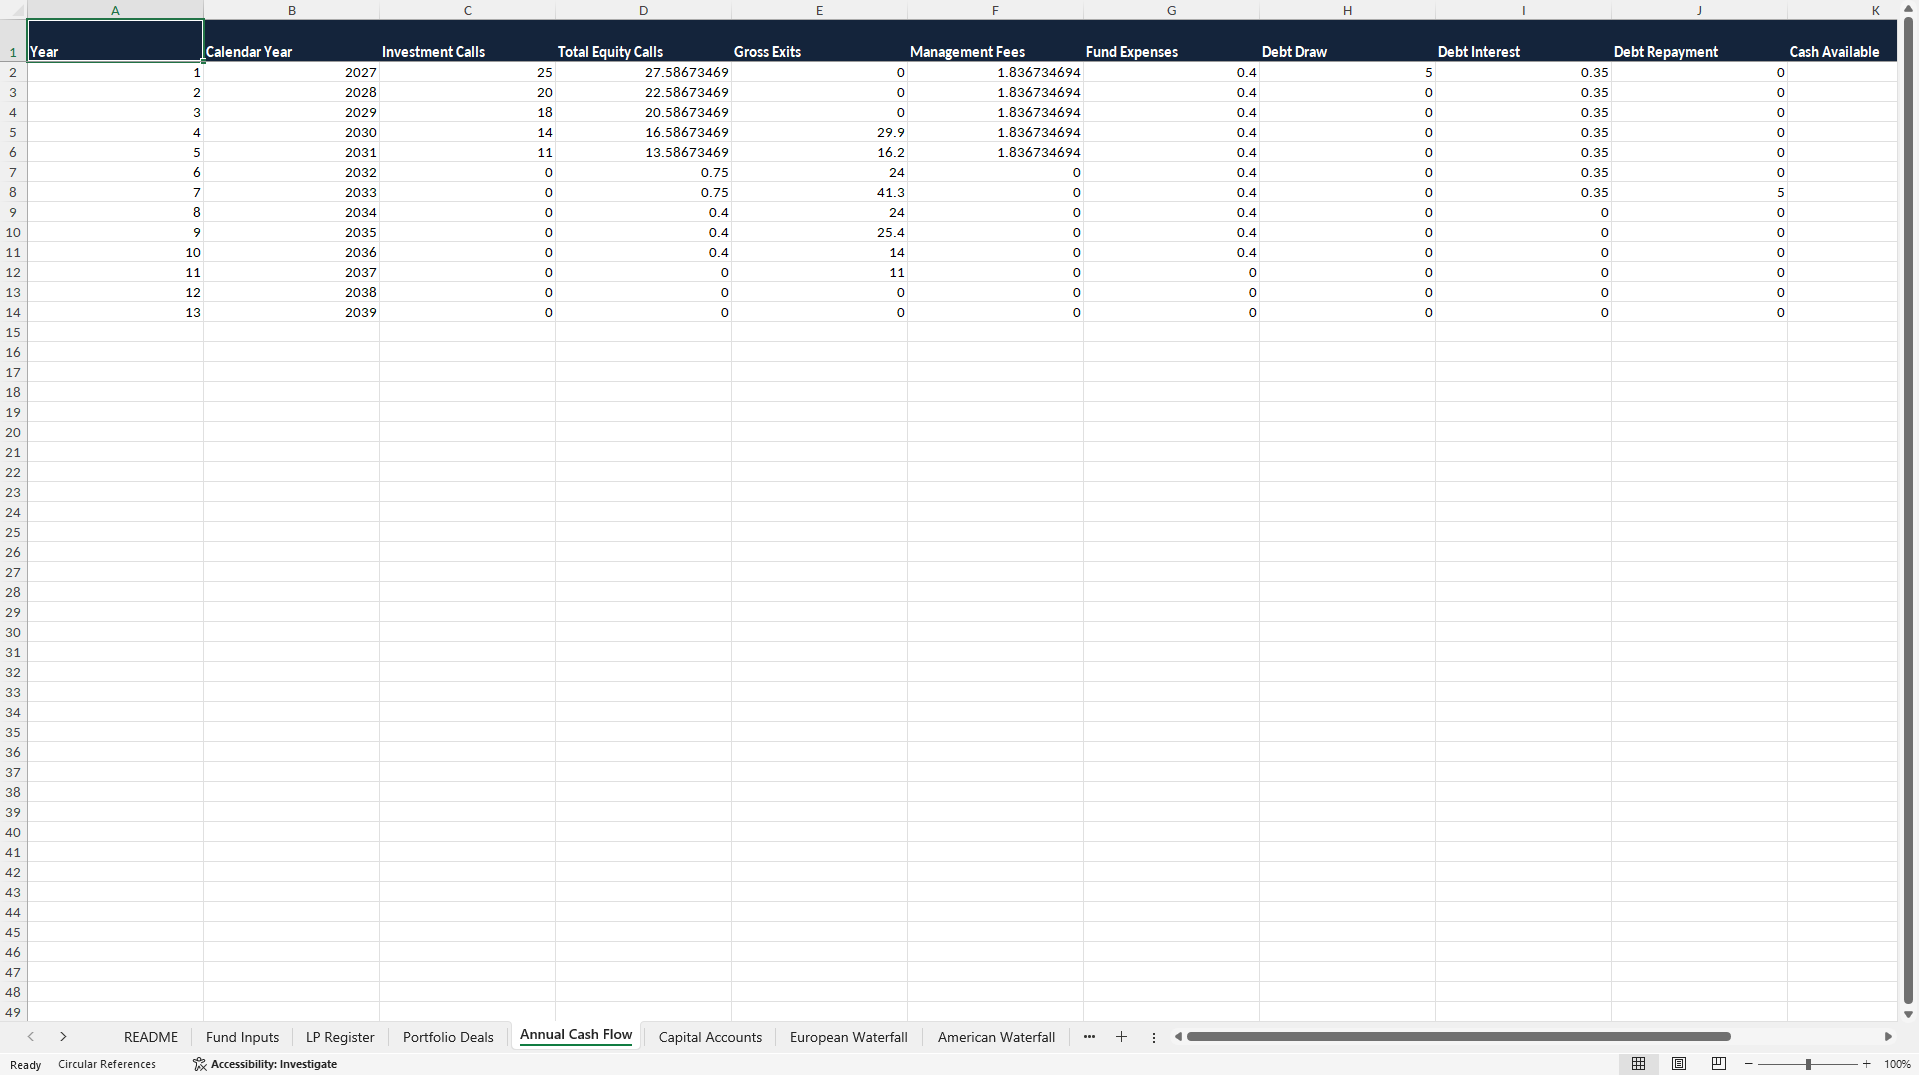Open the README sheet tab
Viewport: 1919px width, 1075px height.
click(151, 1037)
